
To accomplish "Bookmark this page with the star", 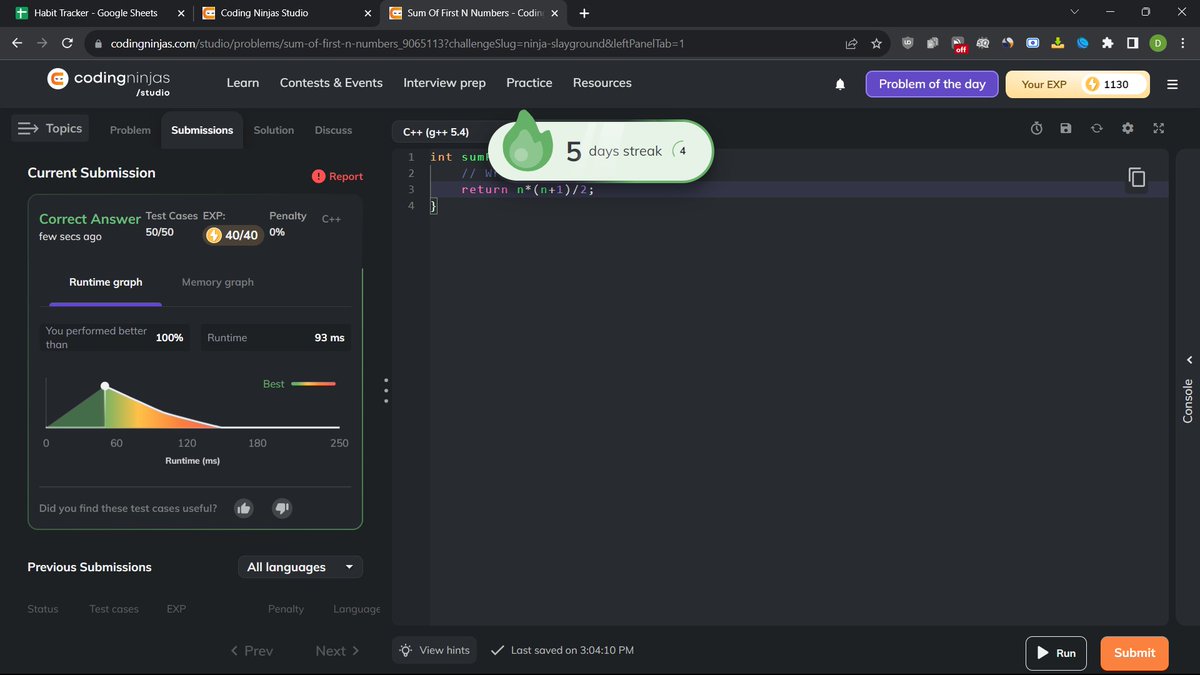I will pos(876,44).
